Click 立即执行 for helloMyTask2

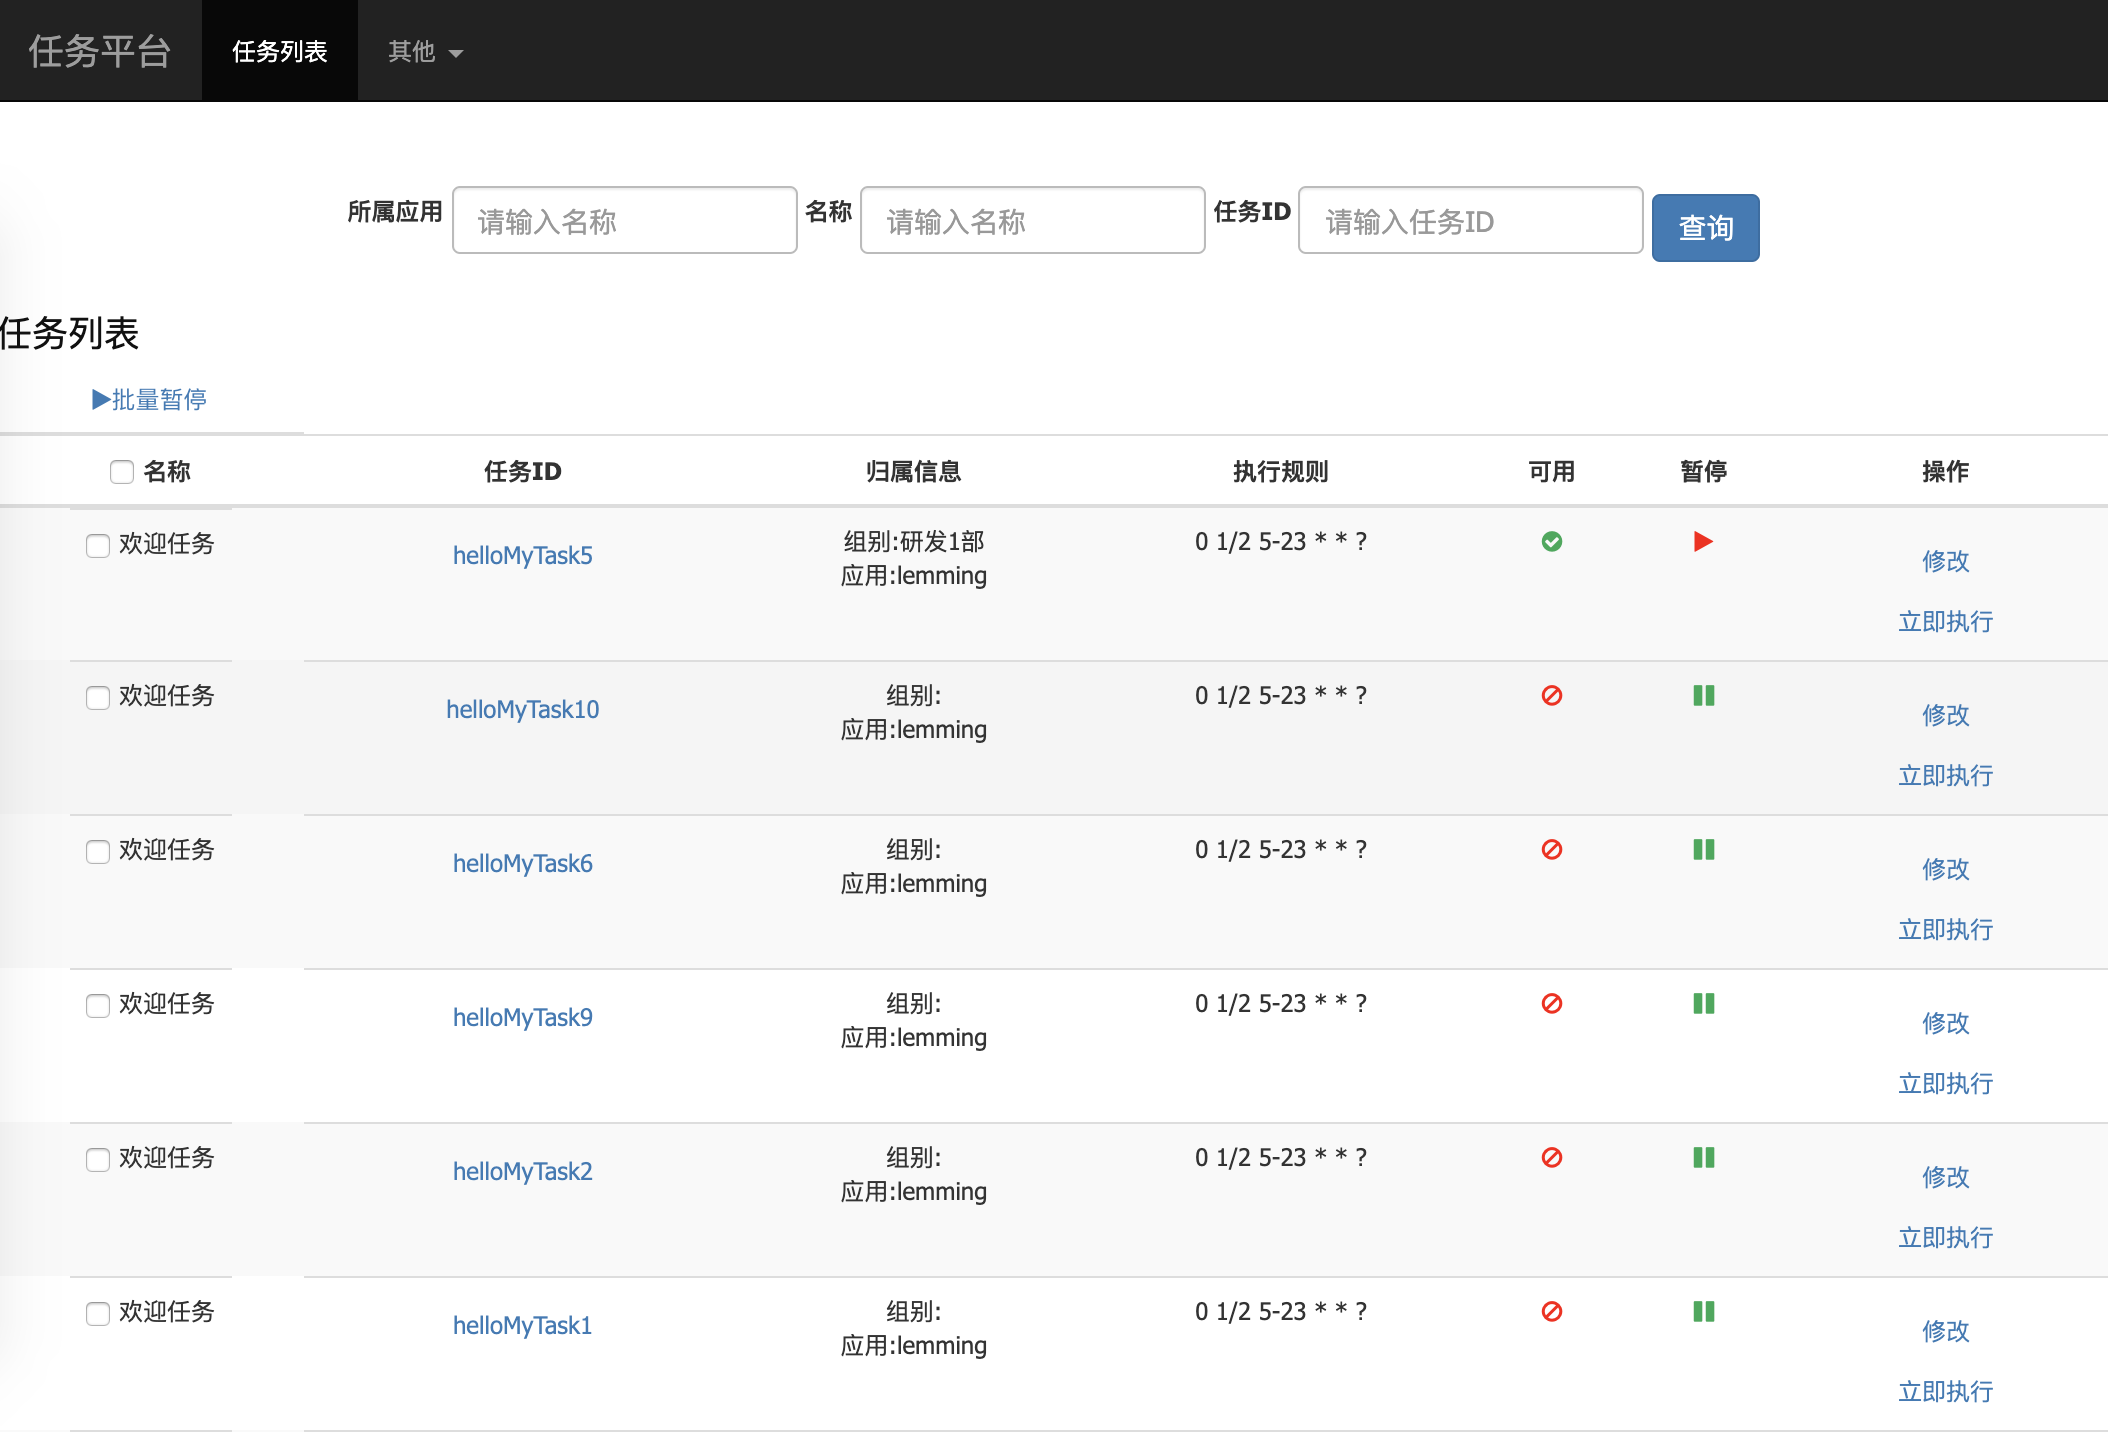click(x=1945, y=1238)
